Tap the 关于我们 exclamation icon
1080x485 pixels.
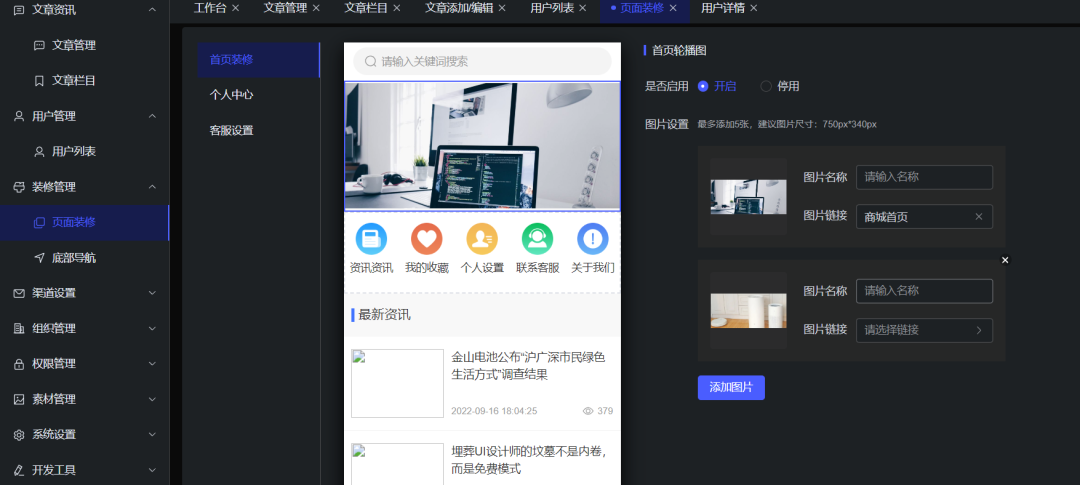(x=592, y=239)
